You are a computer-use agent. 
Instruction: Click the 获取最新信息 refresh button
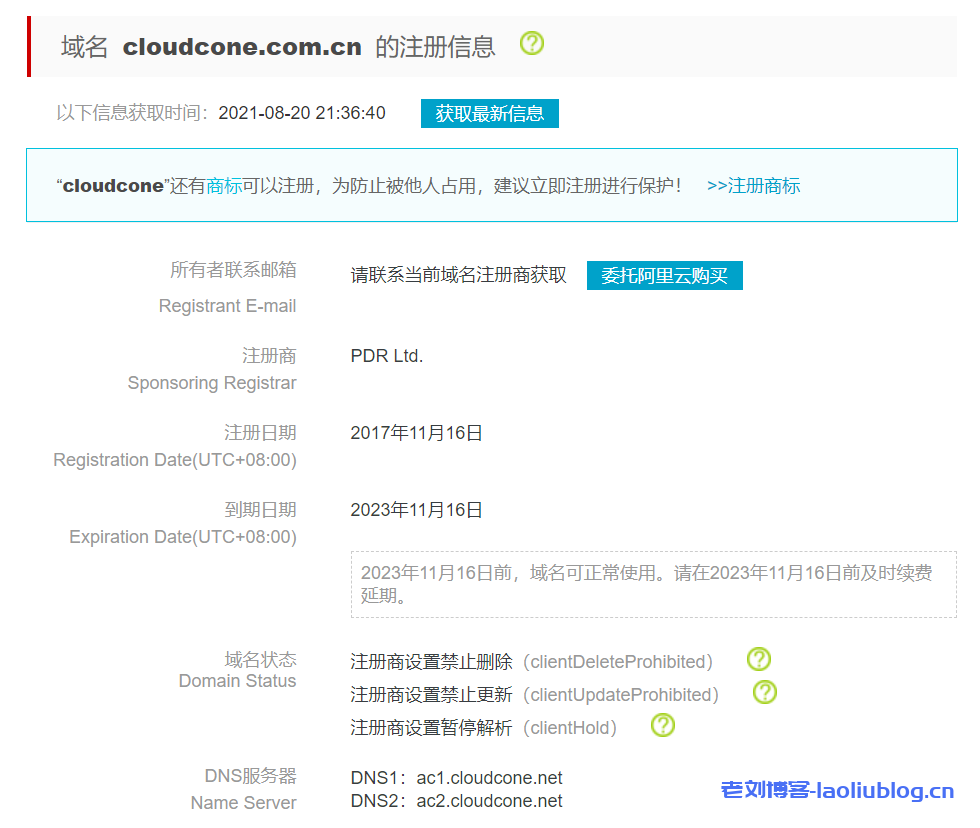pos(489,113)
